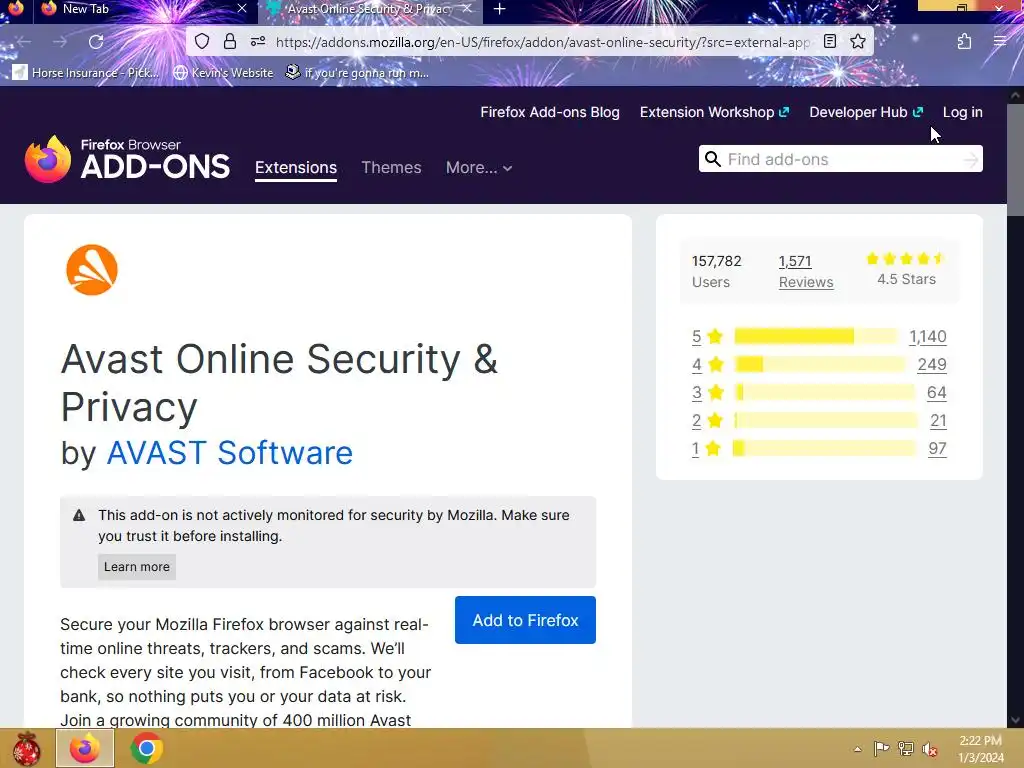Click the Learn more button

tap(136, 567)
